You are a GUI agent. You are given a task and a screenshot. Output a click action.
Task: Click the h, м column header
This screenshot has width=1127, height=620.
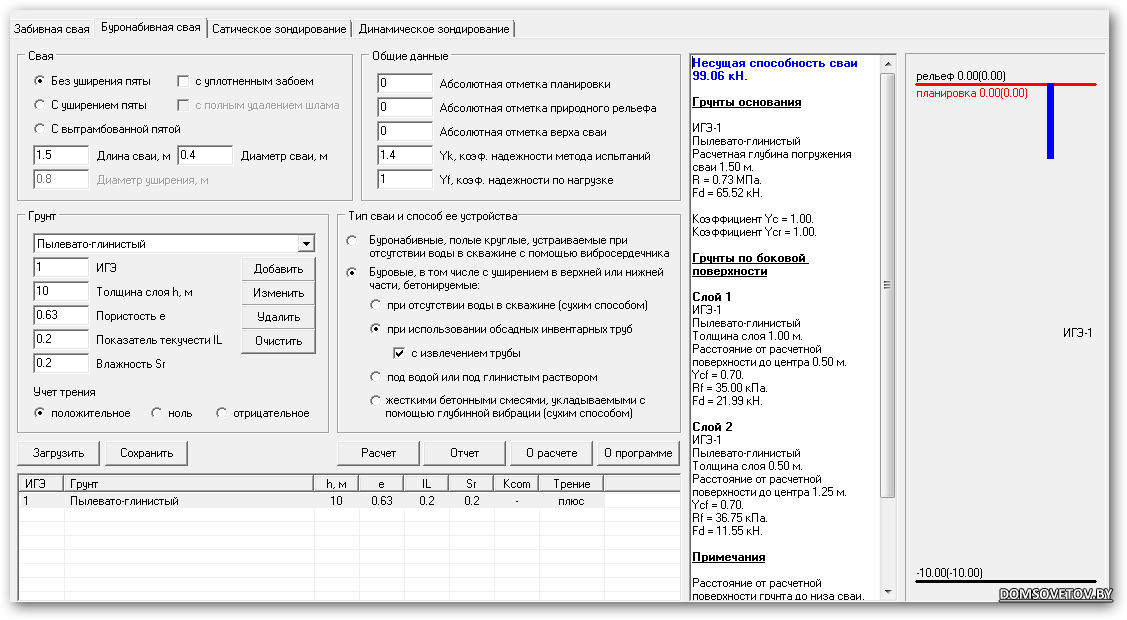[x=336, y=483]
